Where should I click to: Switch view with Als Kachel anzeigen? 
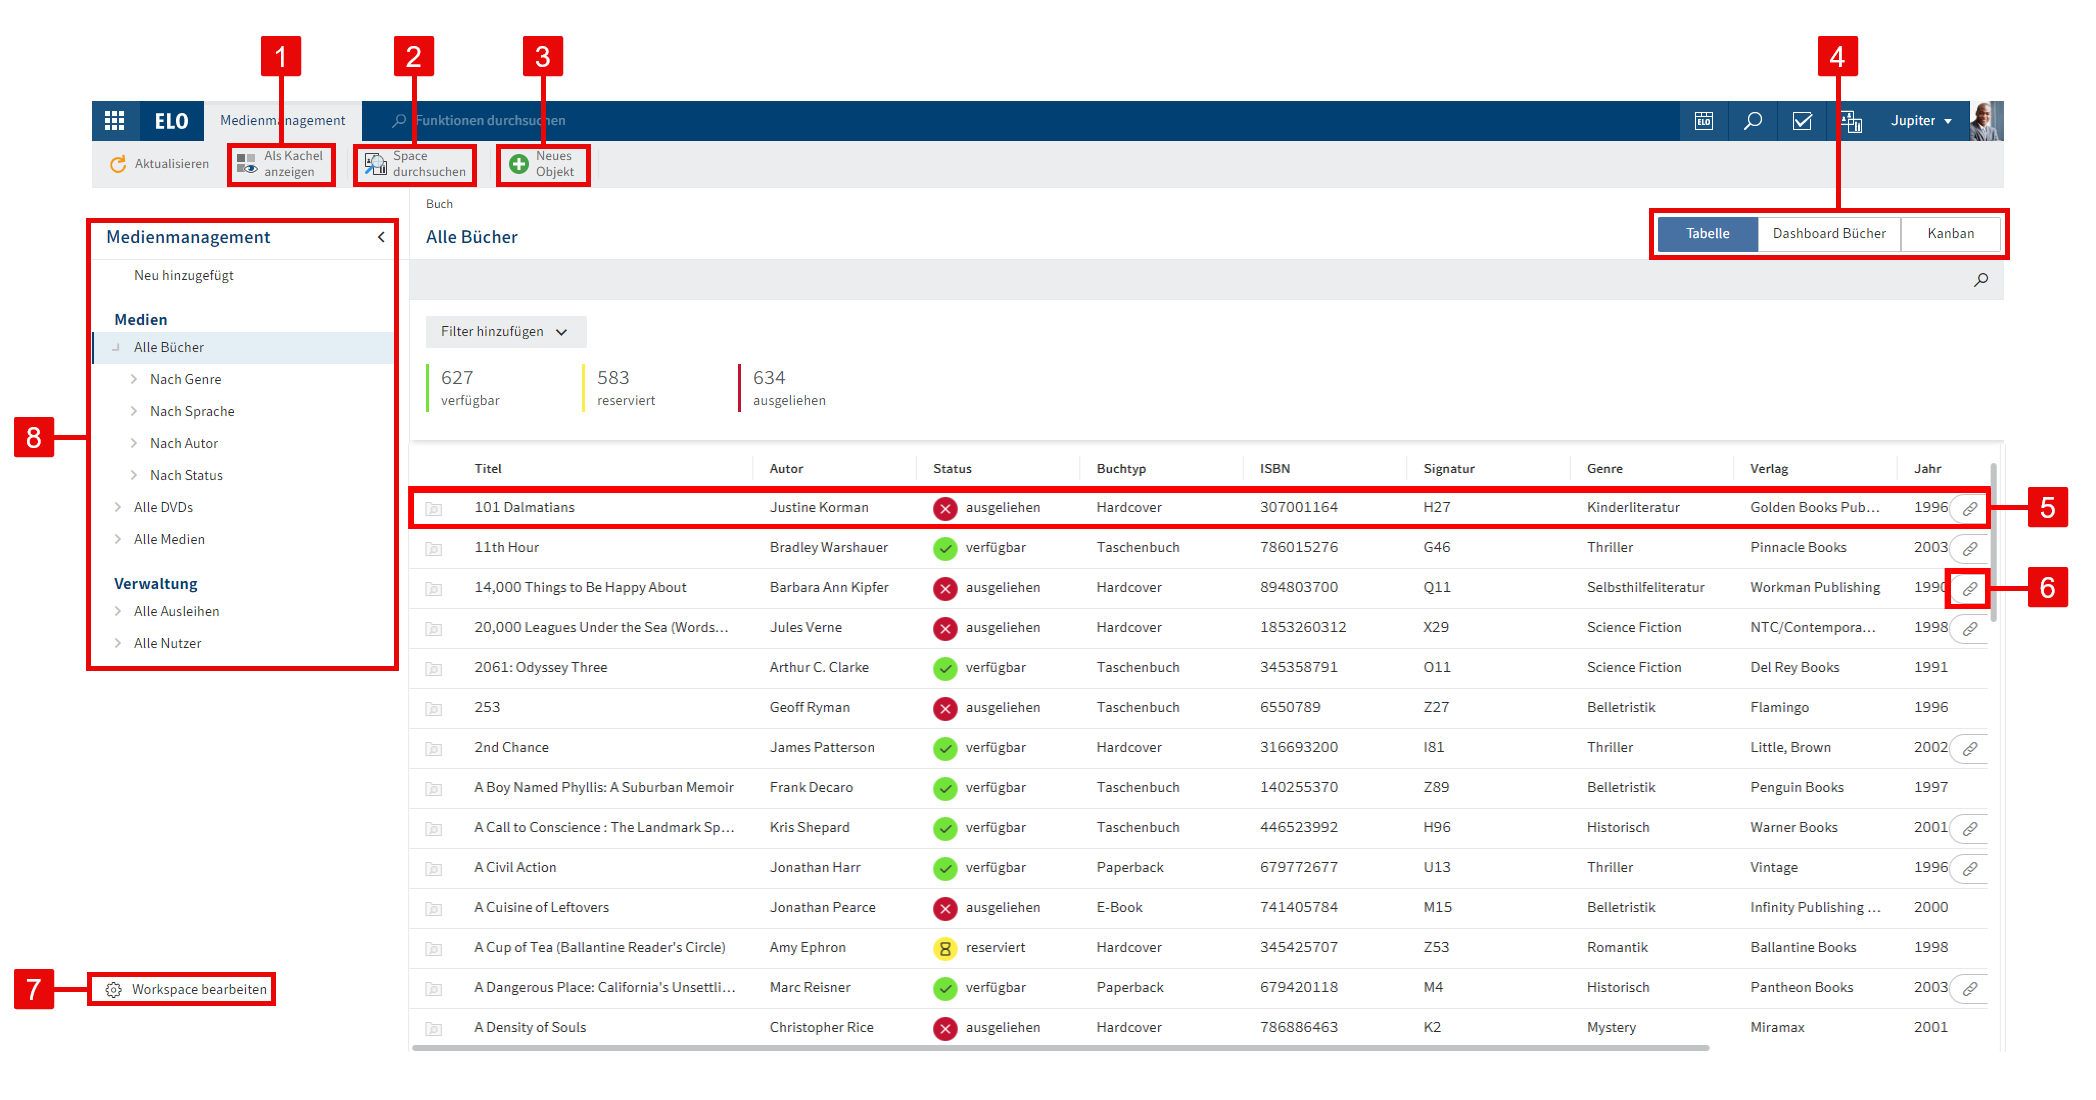coord(281,164)
